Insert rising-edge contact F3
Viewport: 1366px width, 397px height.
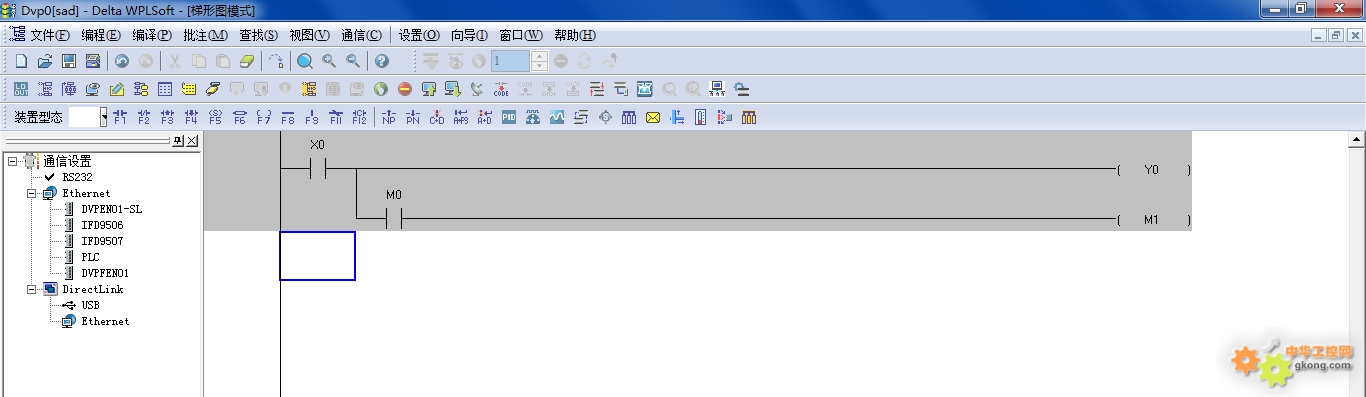point(168,117)
